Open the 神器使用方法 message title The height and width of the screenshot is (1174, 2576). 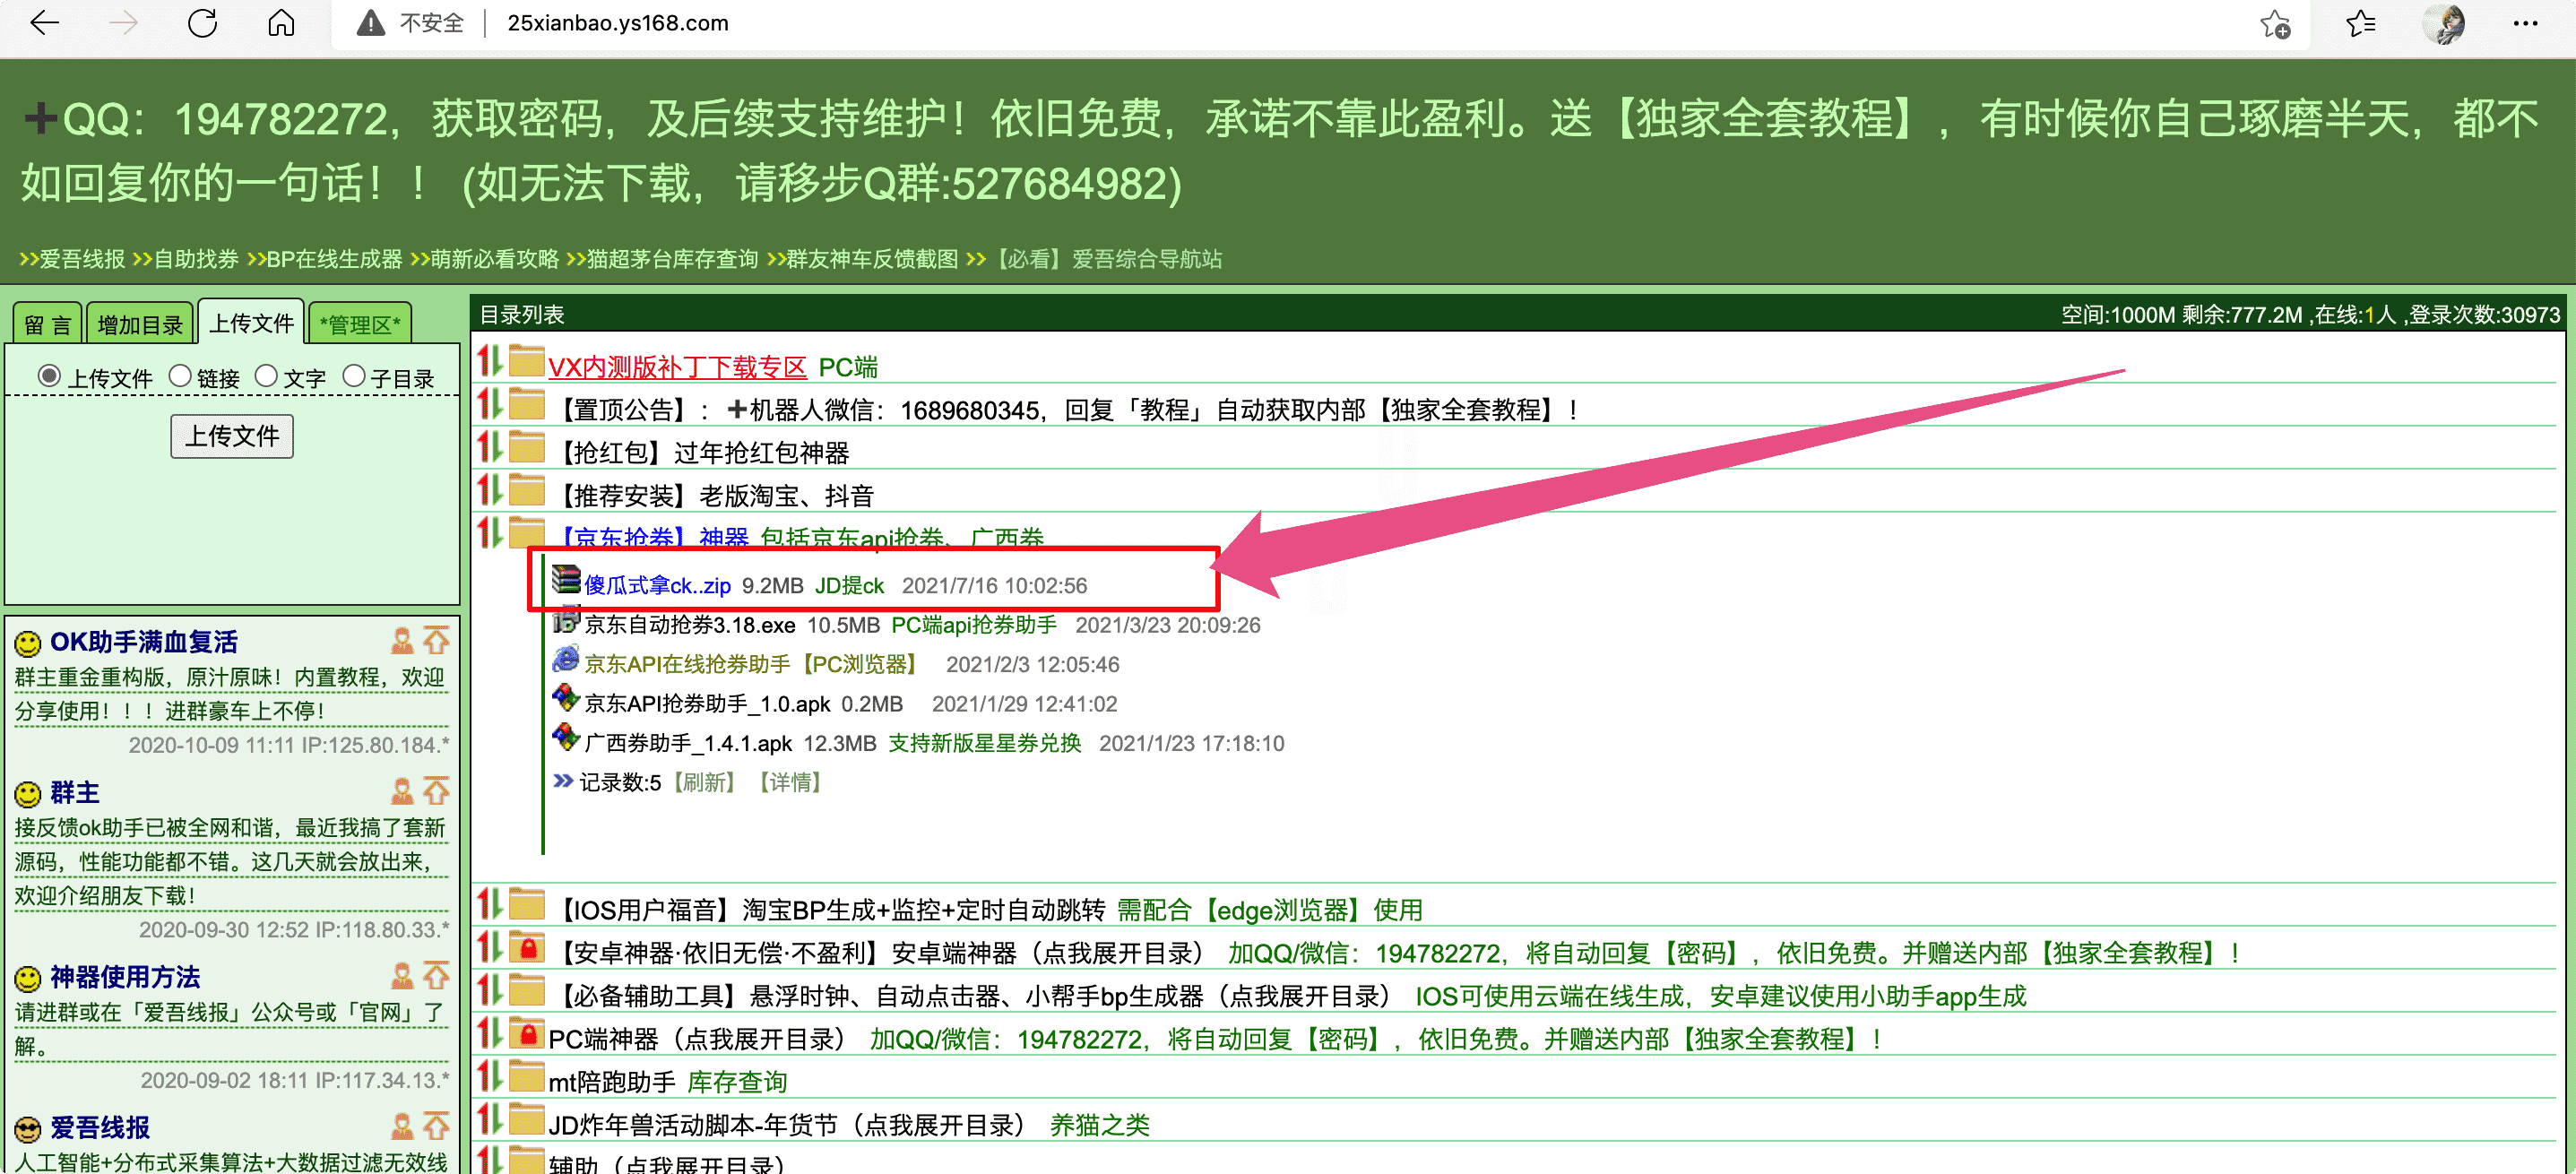tap(125, 977)
